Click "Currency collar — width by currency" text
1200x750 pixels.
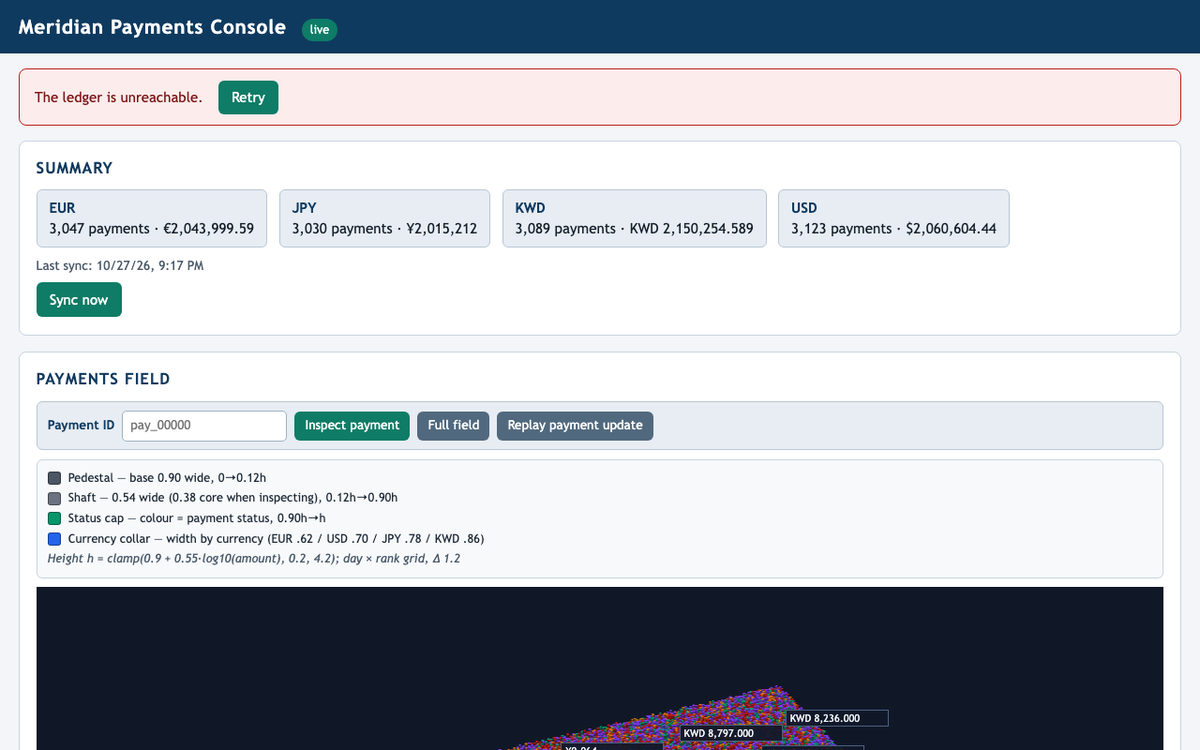pyautogui.click(x=276, y=539)
